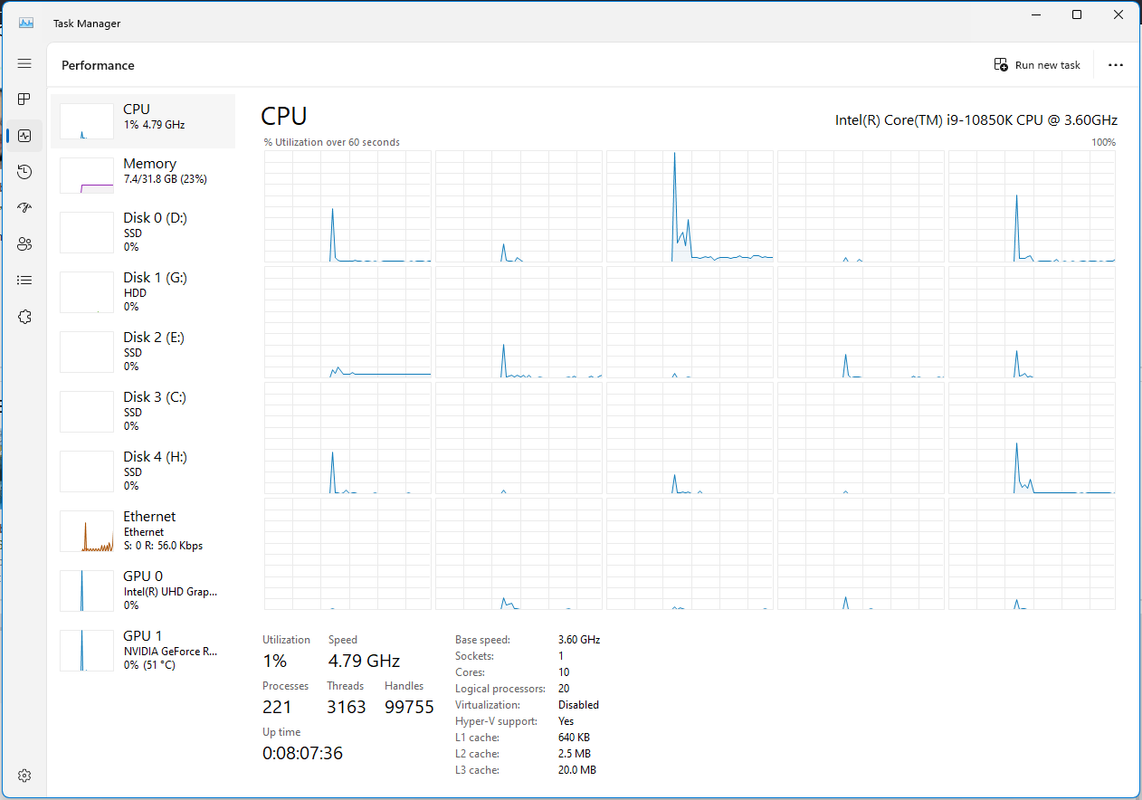Close the Task Manager window

click(x=1118, y=15)
